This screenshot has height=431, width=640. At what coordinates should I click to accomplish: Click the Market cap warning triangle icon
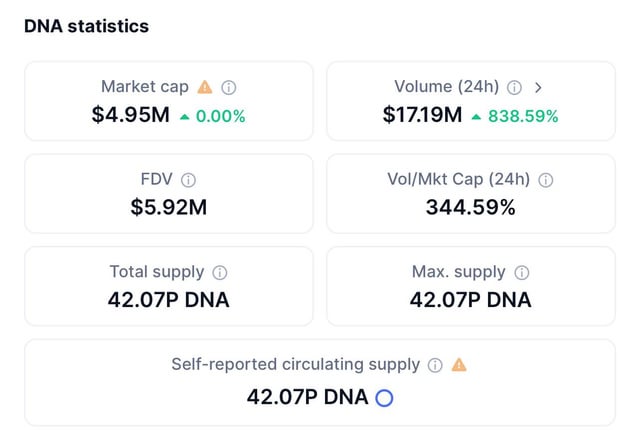pos(205,87)
